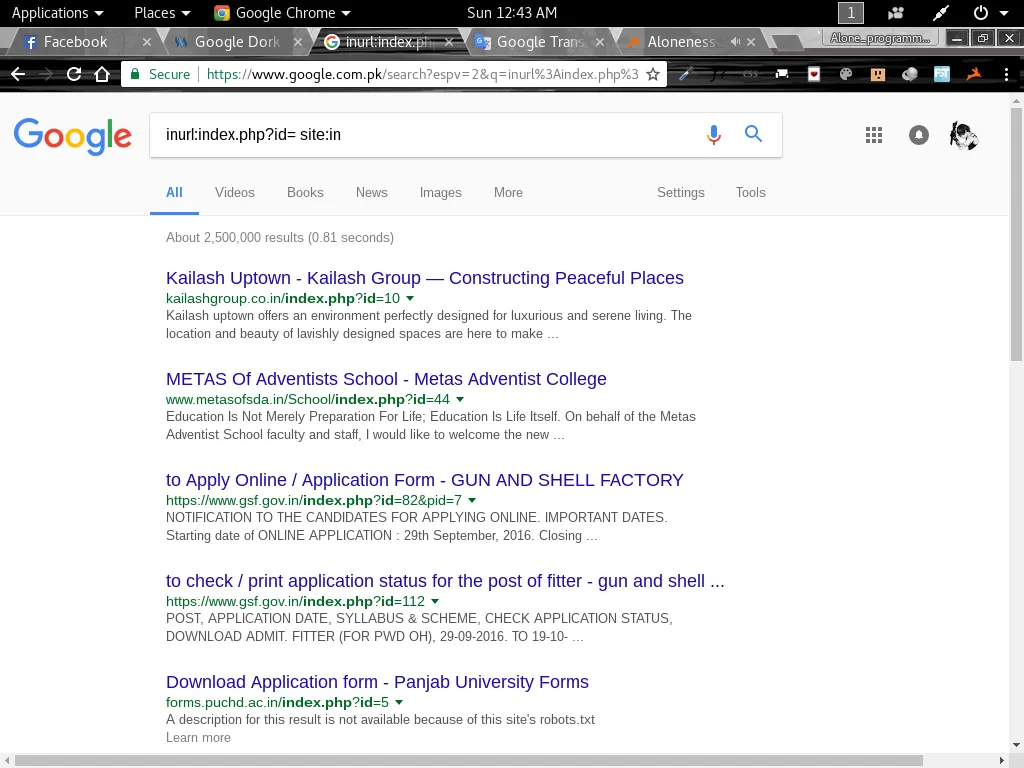Viewport: 1024px width, 768px height.
Task: Open the Places menu in top panel
Action: tap(162, 13)
